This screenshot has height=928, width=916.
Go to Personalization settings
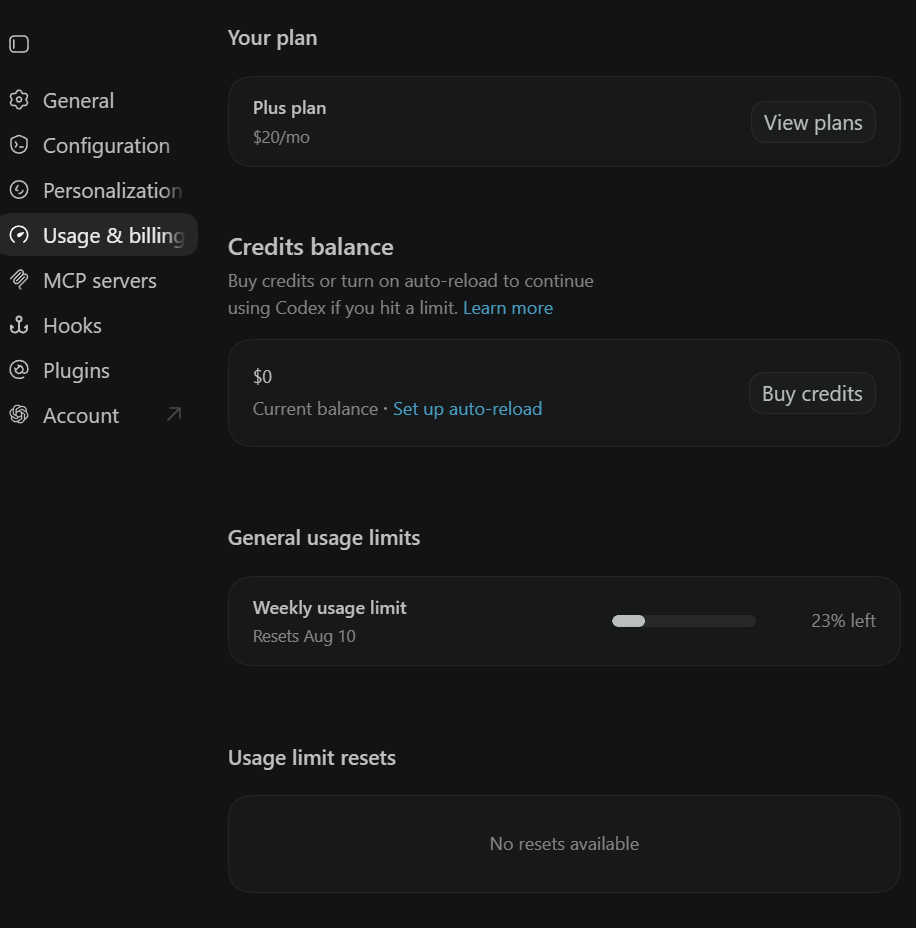98,191
